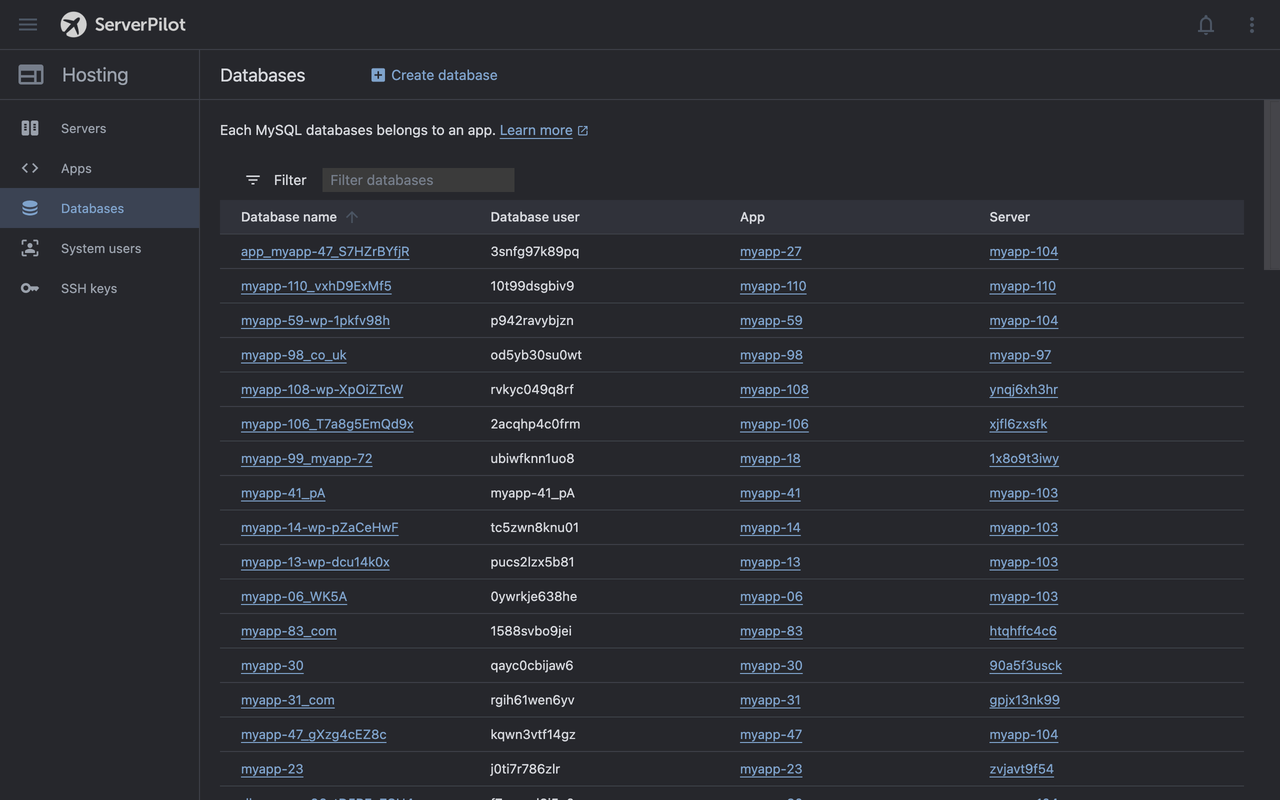This screenshot has height=800, width=1280.
Task: Click the Apps code brackets icon
Action: pos(30,168)
